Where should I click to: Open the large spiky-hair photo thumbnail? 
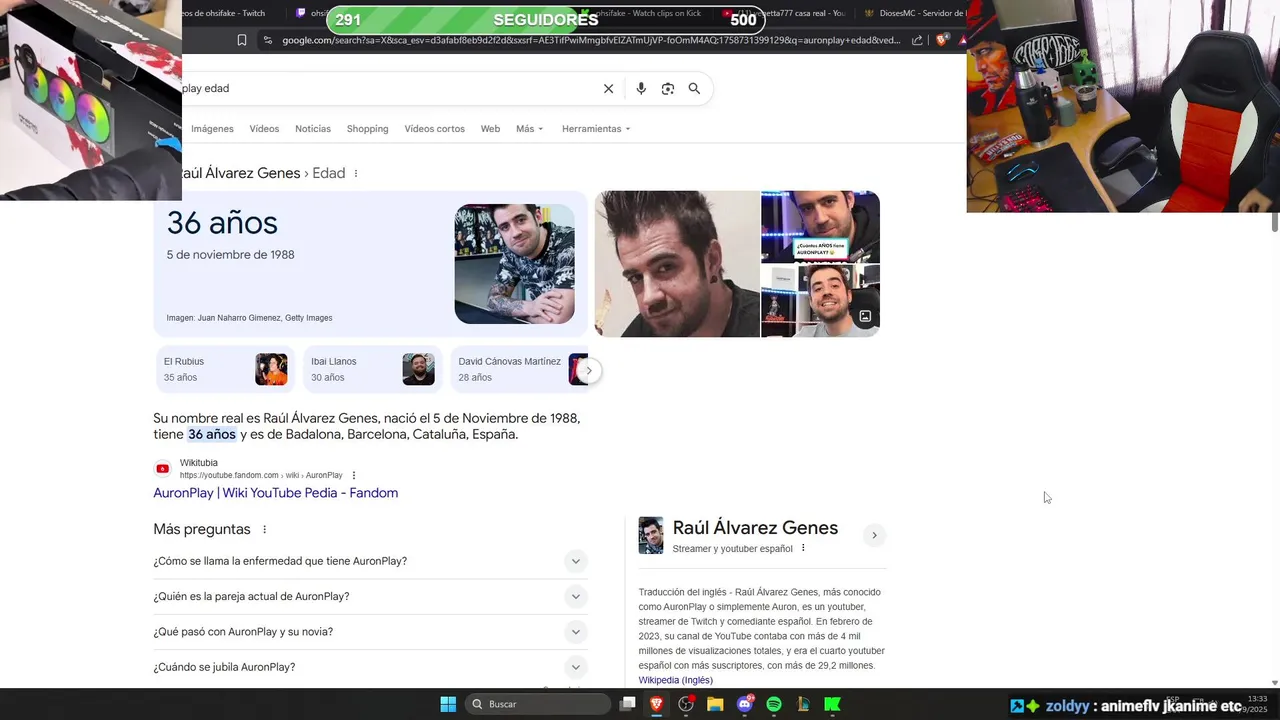tap(677, 264)
